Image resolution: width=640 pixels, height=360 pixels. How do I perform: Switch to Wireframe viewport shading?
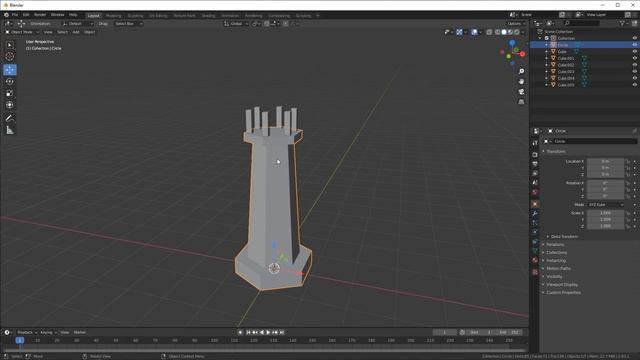click(498, 32)
